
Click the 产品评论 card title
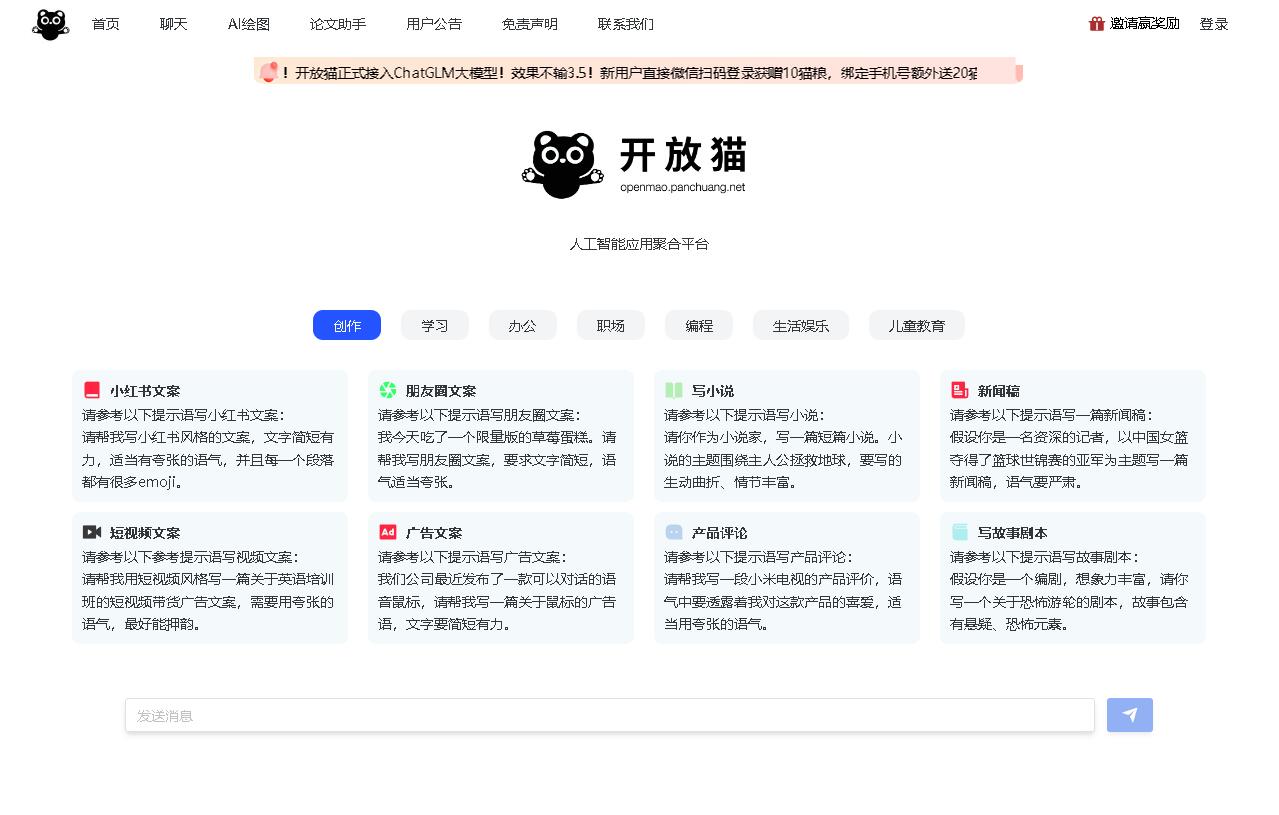point(720,533)
